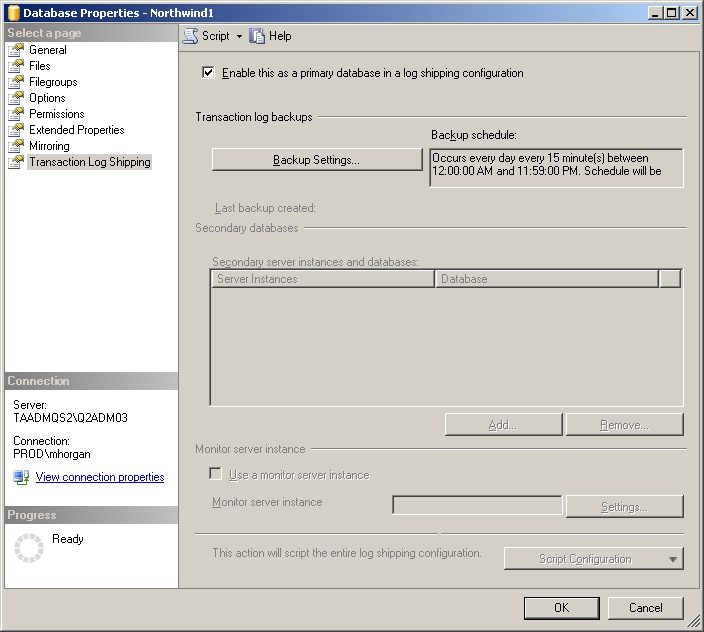The width and height of the screenshot is (704, 632).
Task: Click the Permissions page icon
Action: coord(16,114)
